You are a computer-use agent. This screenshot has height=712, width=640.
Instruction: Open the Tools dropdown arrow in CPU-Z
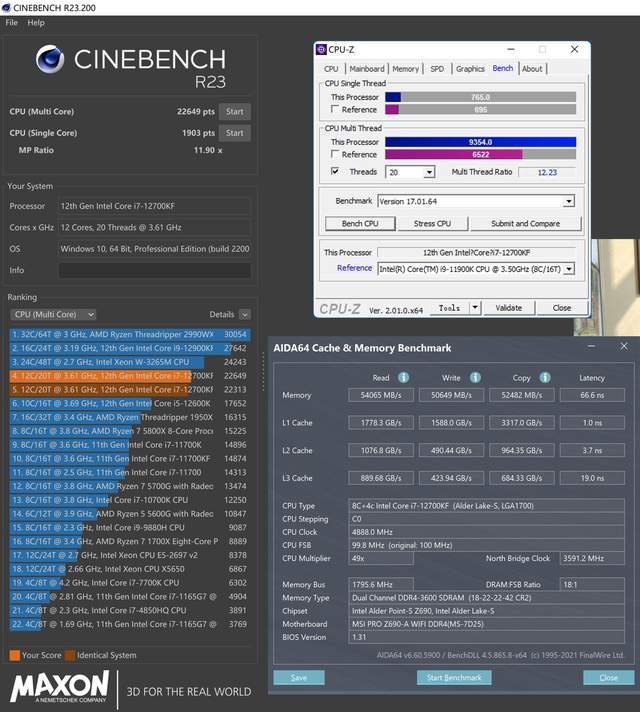pos(475,308)
